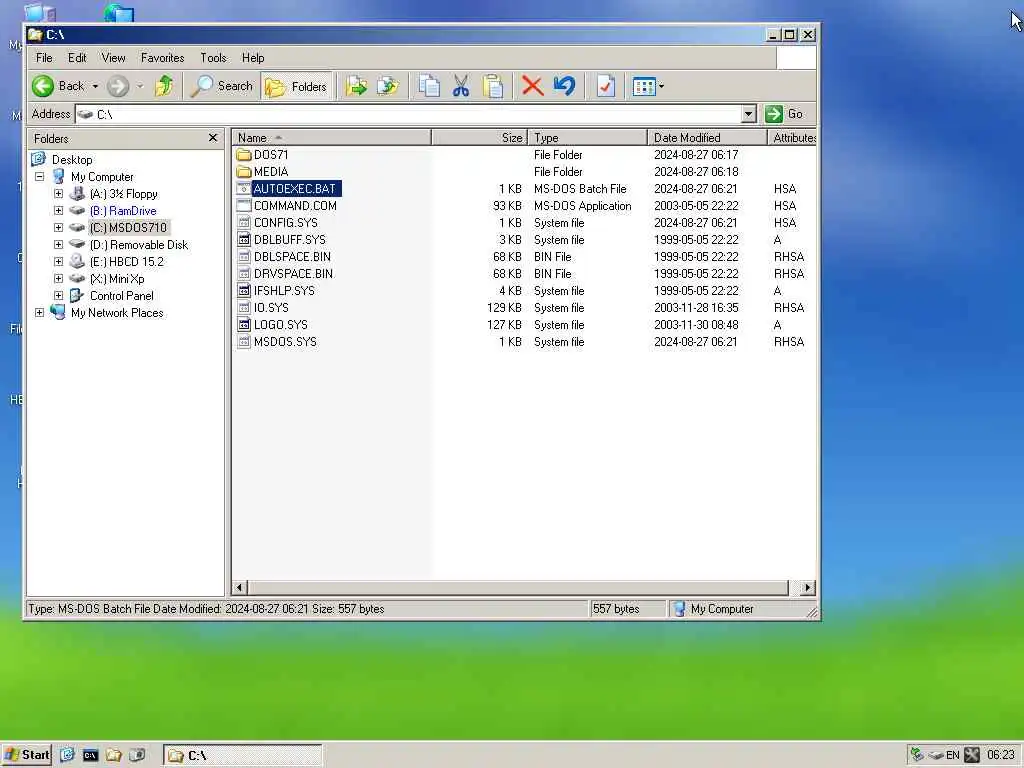1024x768 pixels.
Task: Select the DOS71 folder icon
Action: (x=244, y=155)
